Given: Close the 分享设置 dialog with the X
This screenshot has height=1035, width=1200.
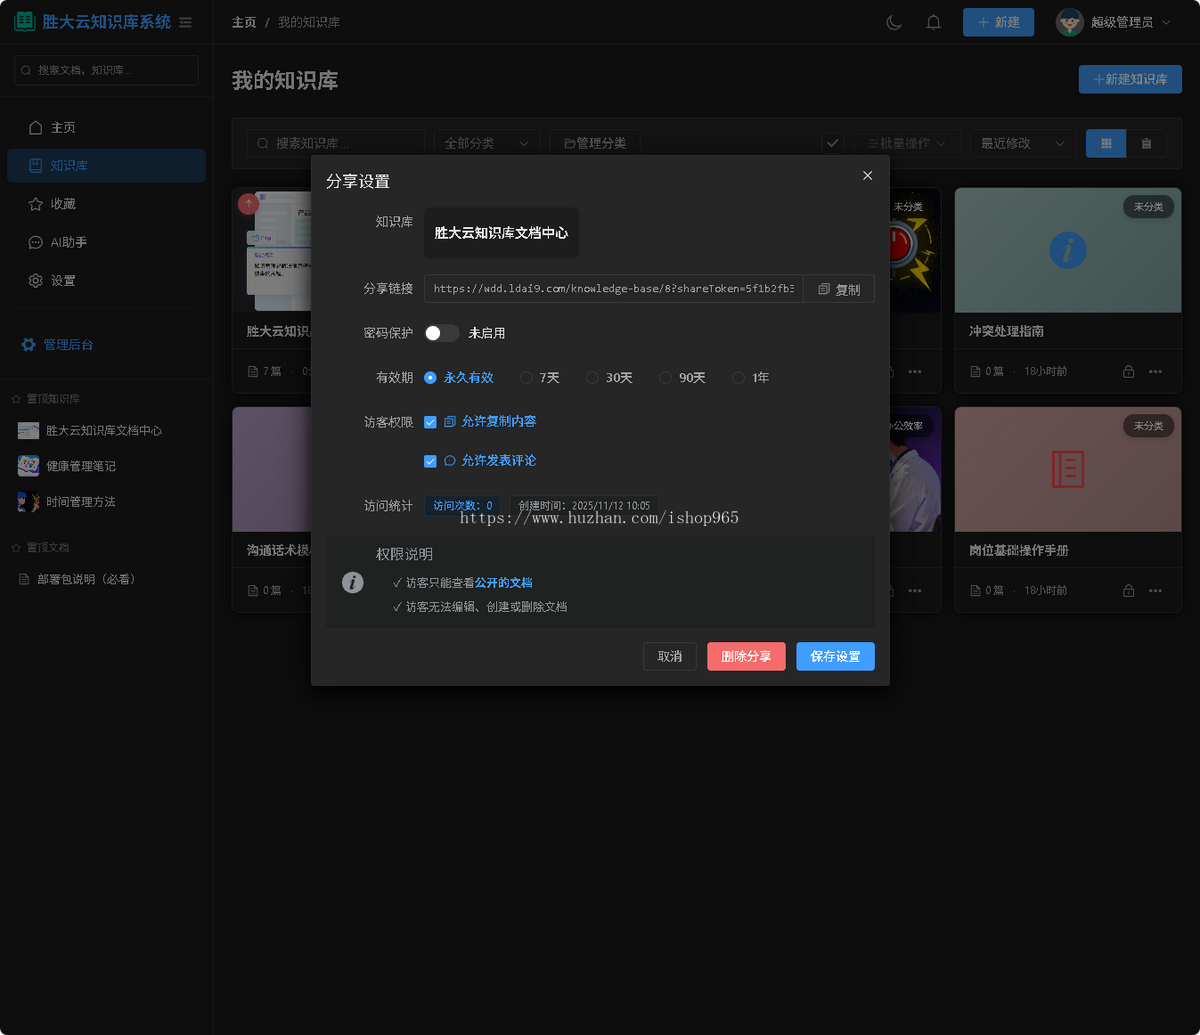Looking at the screenshot, I should [867, 176].
